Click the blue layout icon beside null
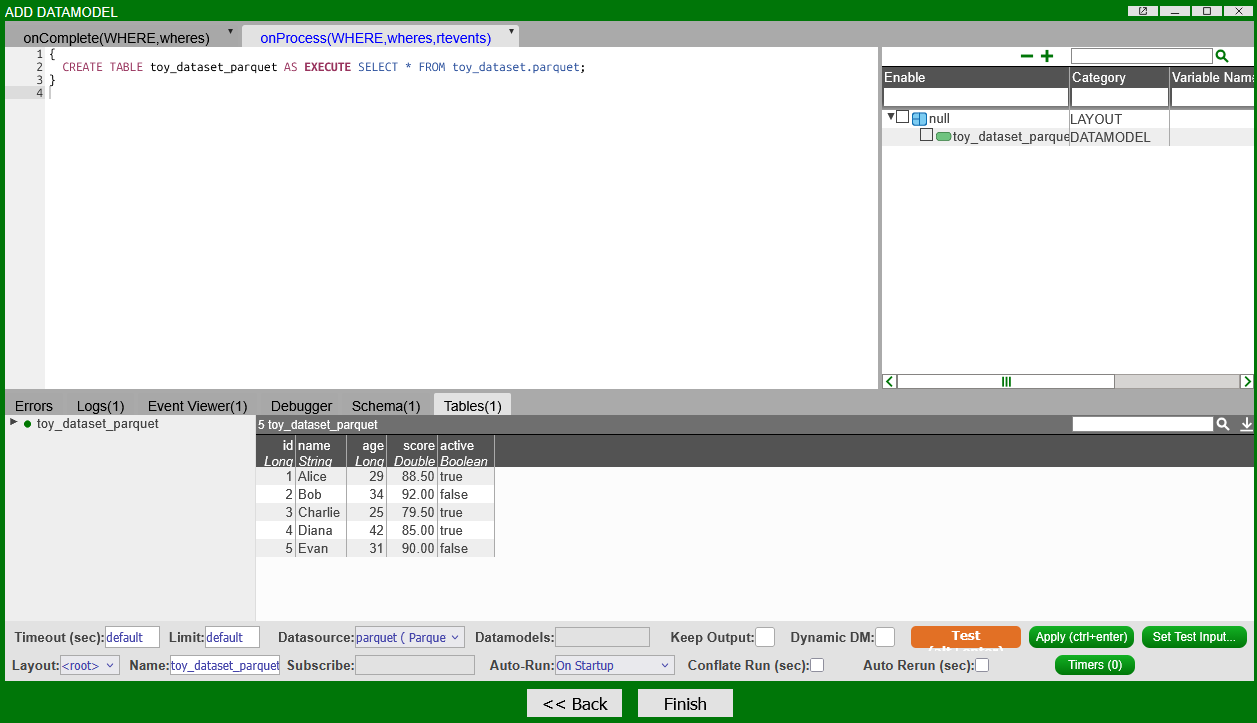1257x723 pixels. point(919,119)
